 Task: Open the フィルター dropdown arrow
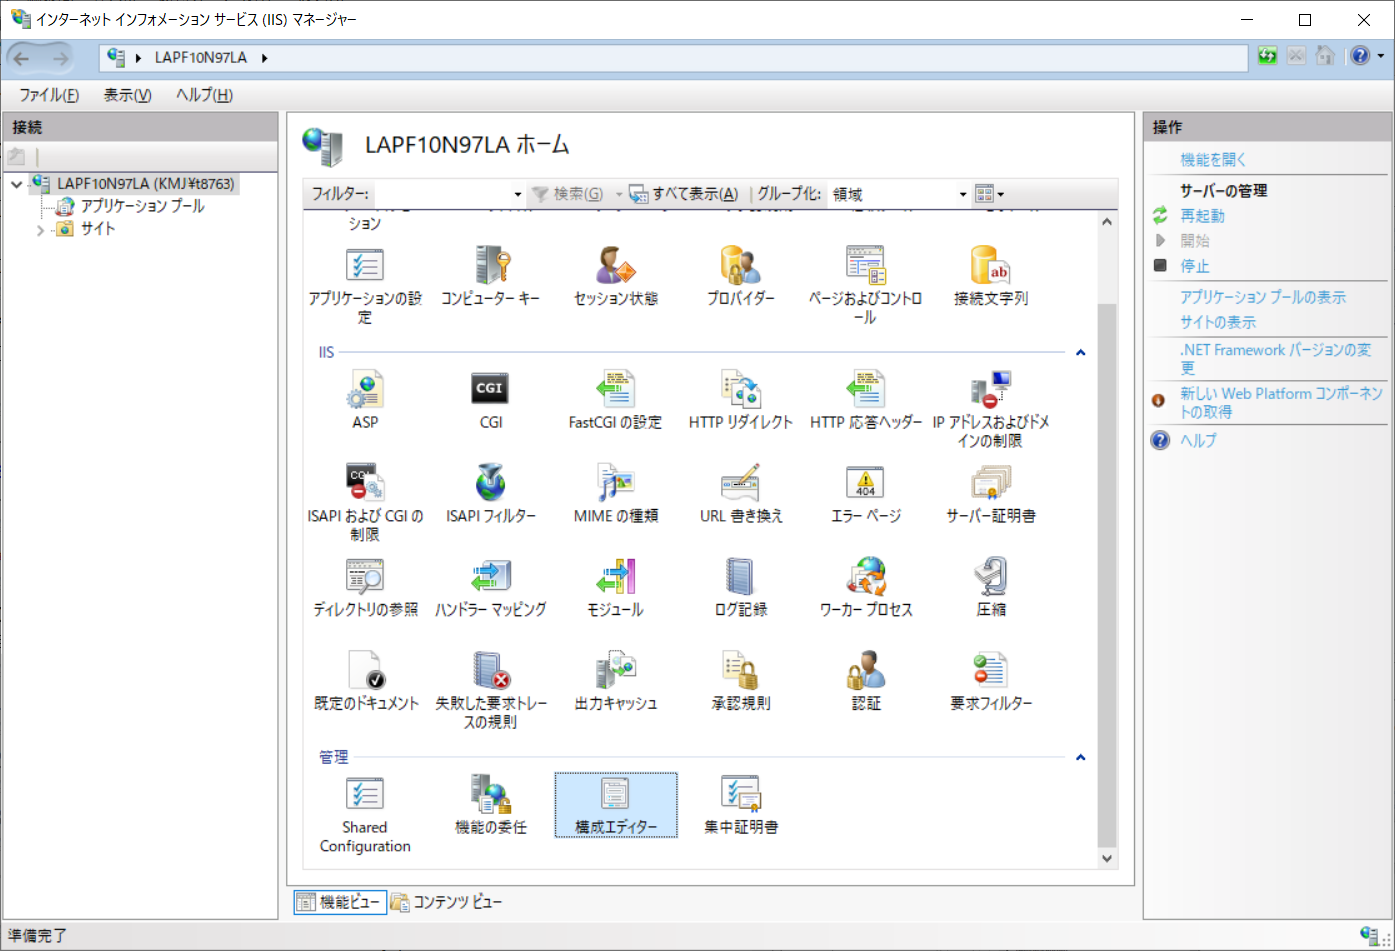(517, 194)
